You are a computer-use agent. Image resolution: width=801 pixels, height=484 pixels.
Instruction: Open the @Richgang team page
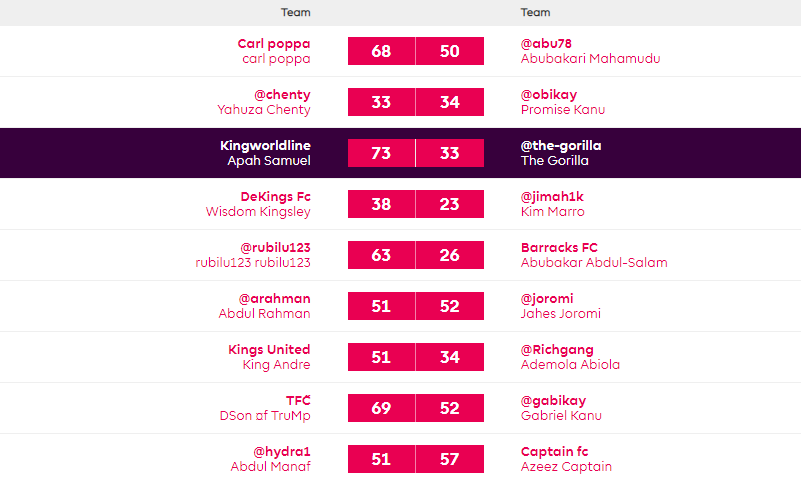557,350
